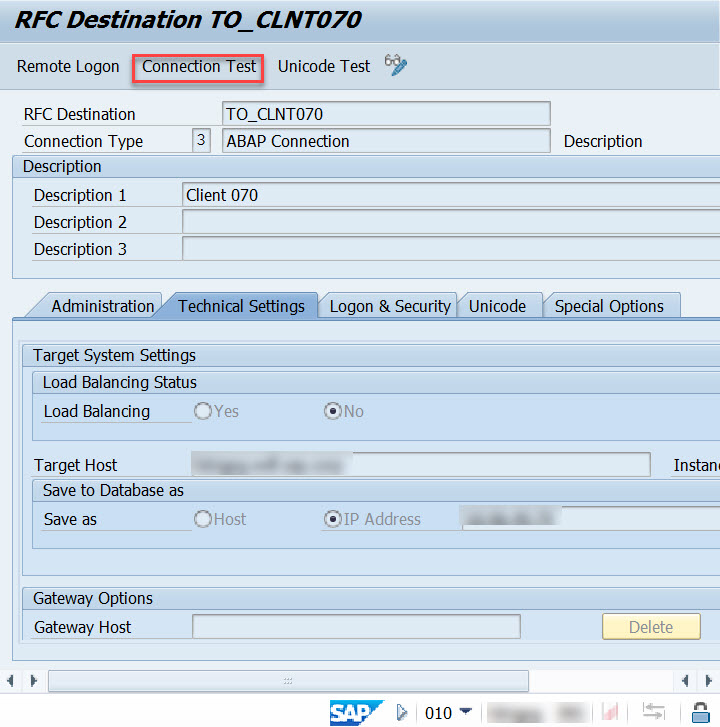Click the Description 1 field 'Client 070'

[451, 195]
